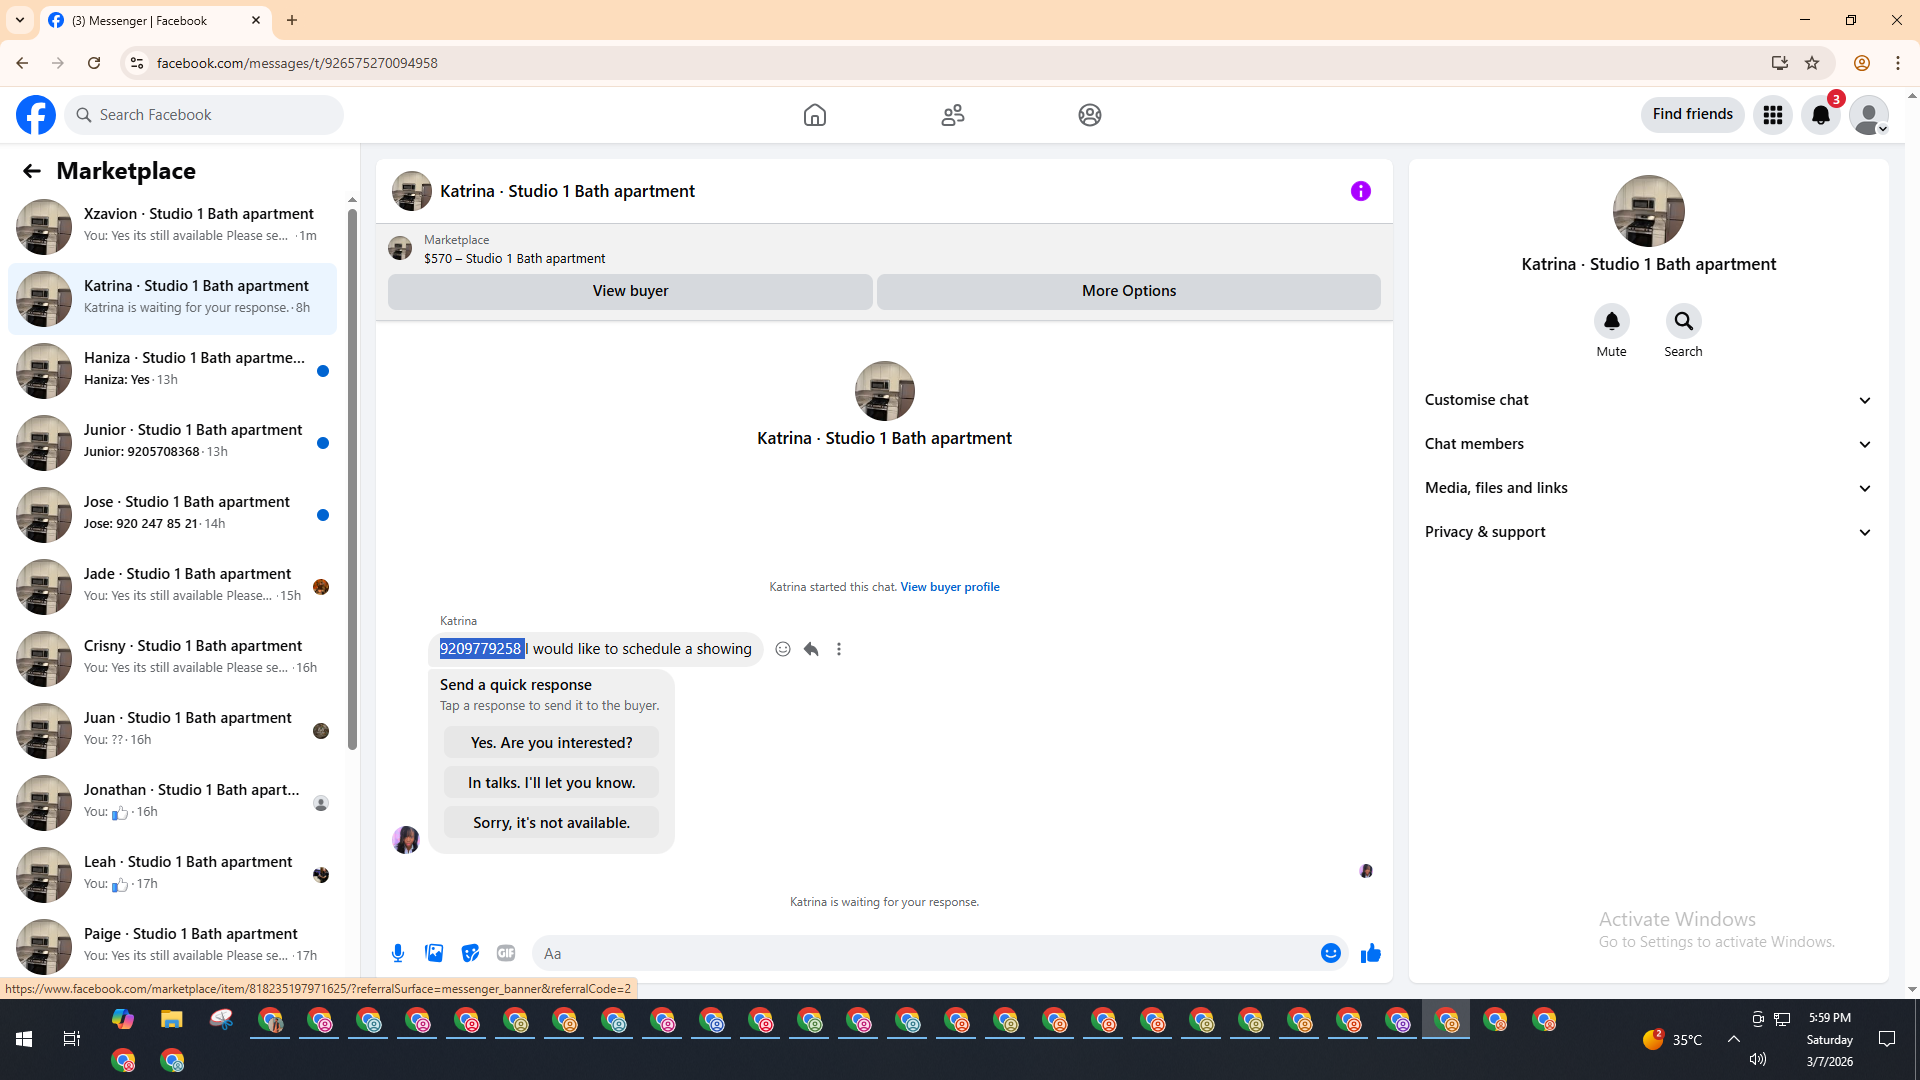Mute the Katrina conversation
This screenshot has width=1920, height=1080.
pyautogui.click(x=1612, y=321)
